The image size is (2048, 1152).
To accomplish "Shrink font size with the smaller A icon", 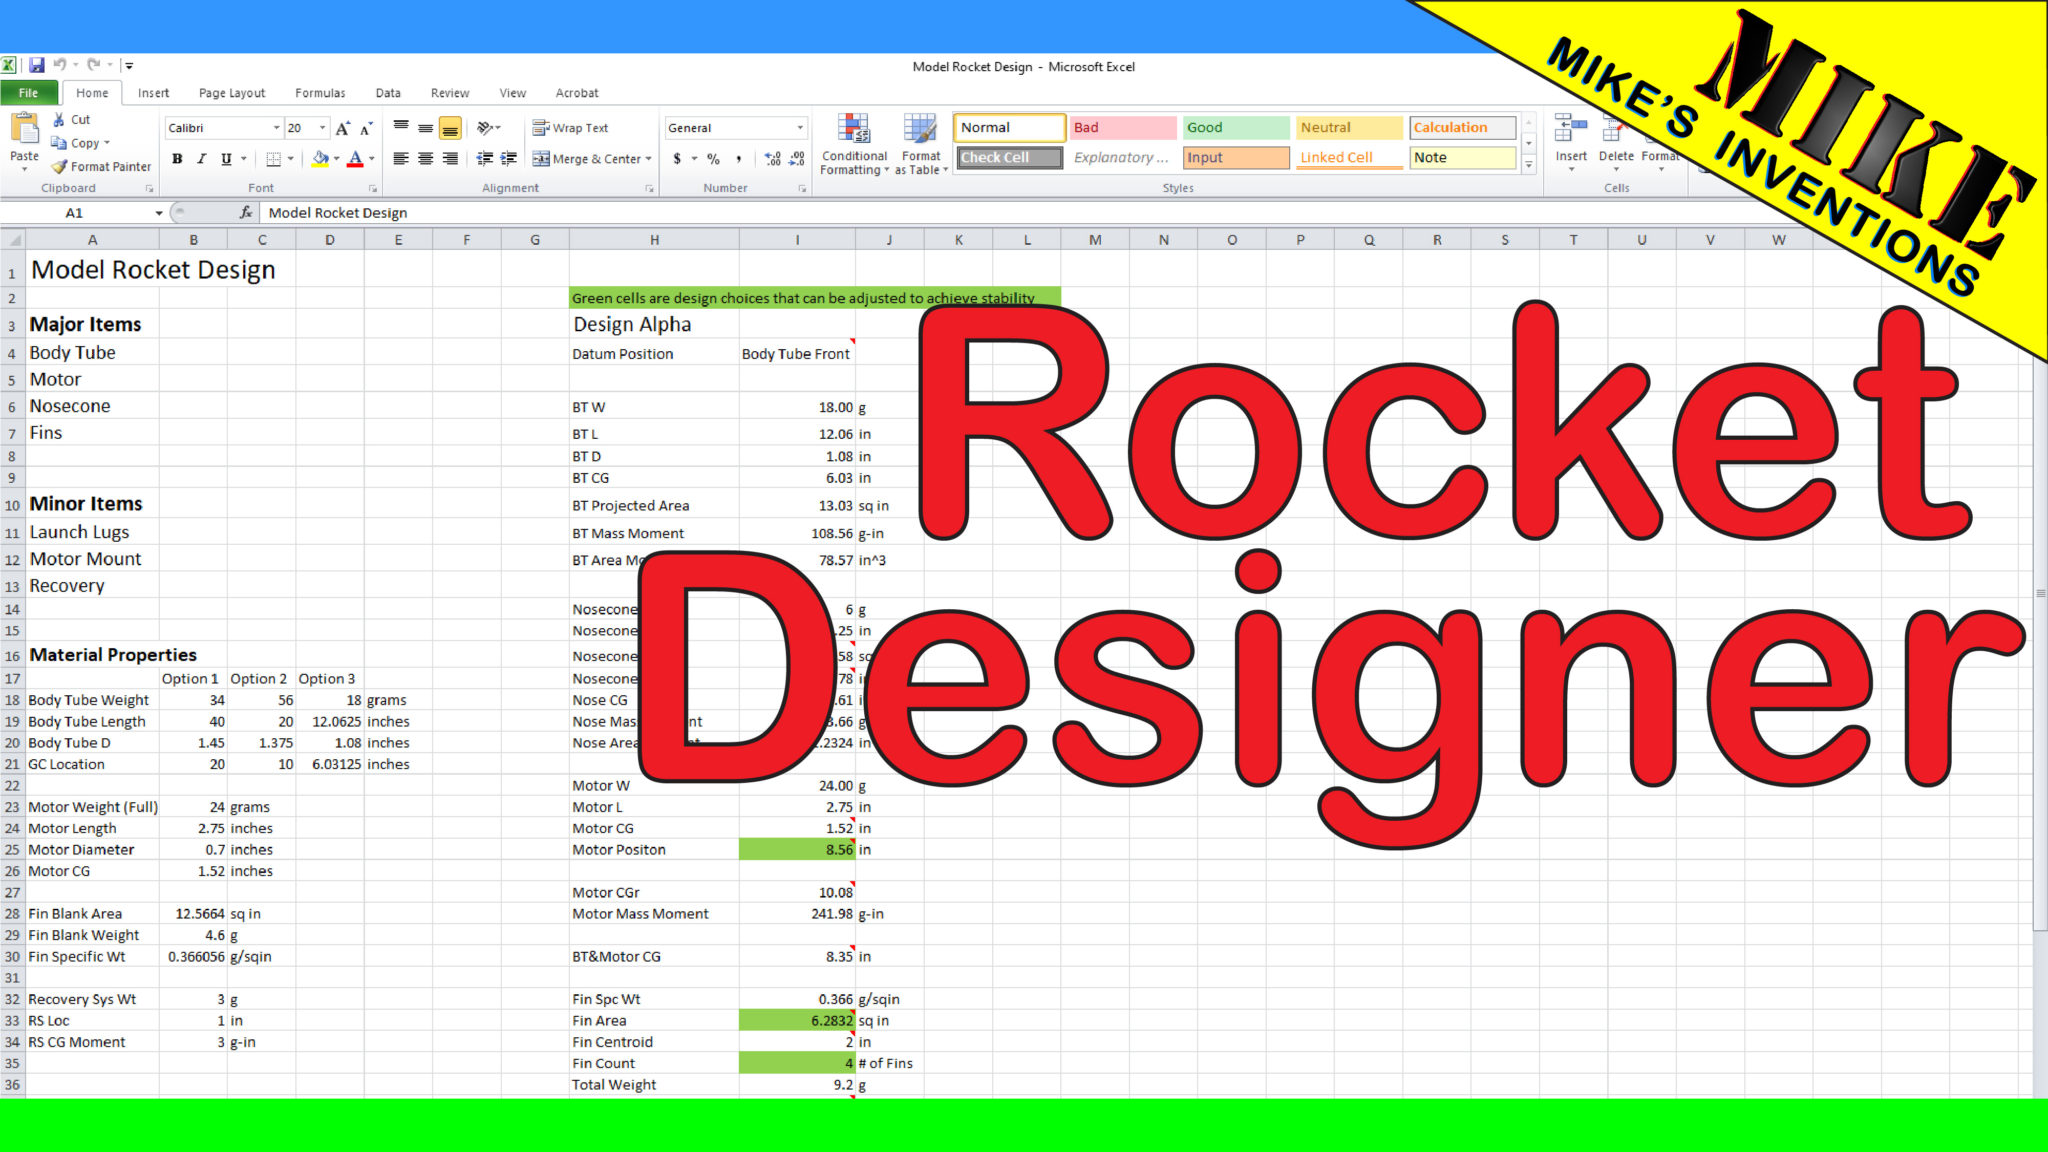I will [366, 128].
